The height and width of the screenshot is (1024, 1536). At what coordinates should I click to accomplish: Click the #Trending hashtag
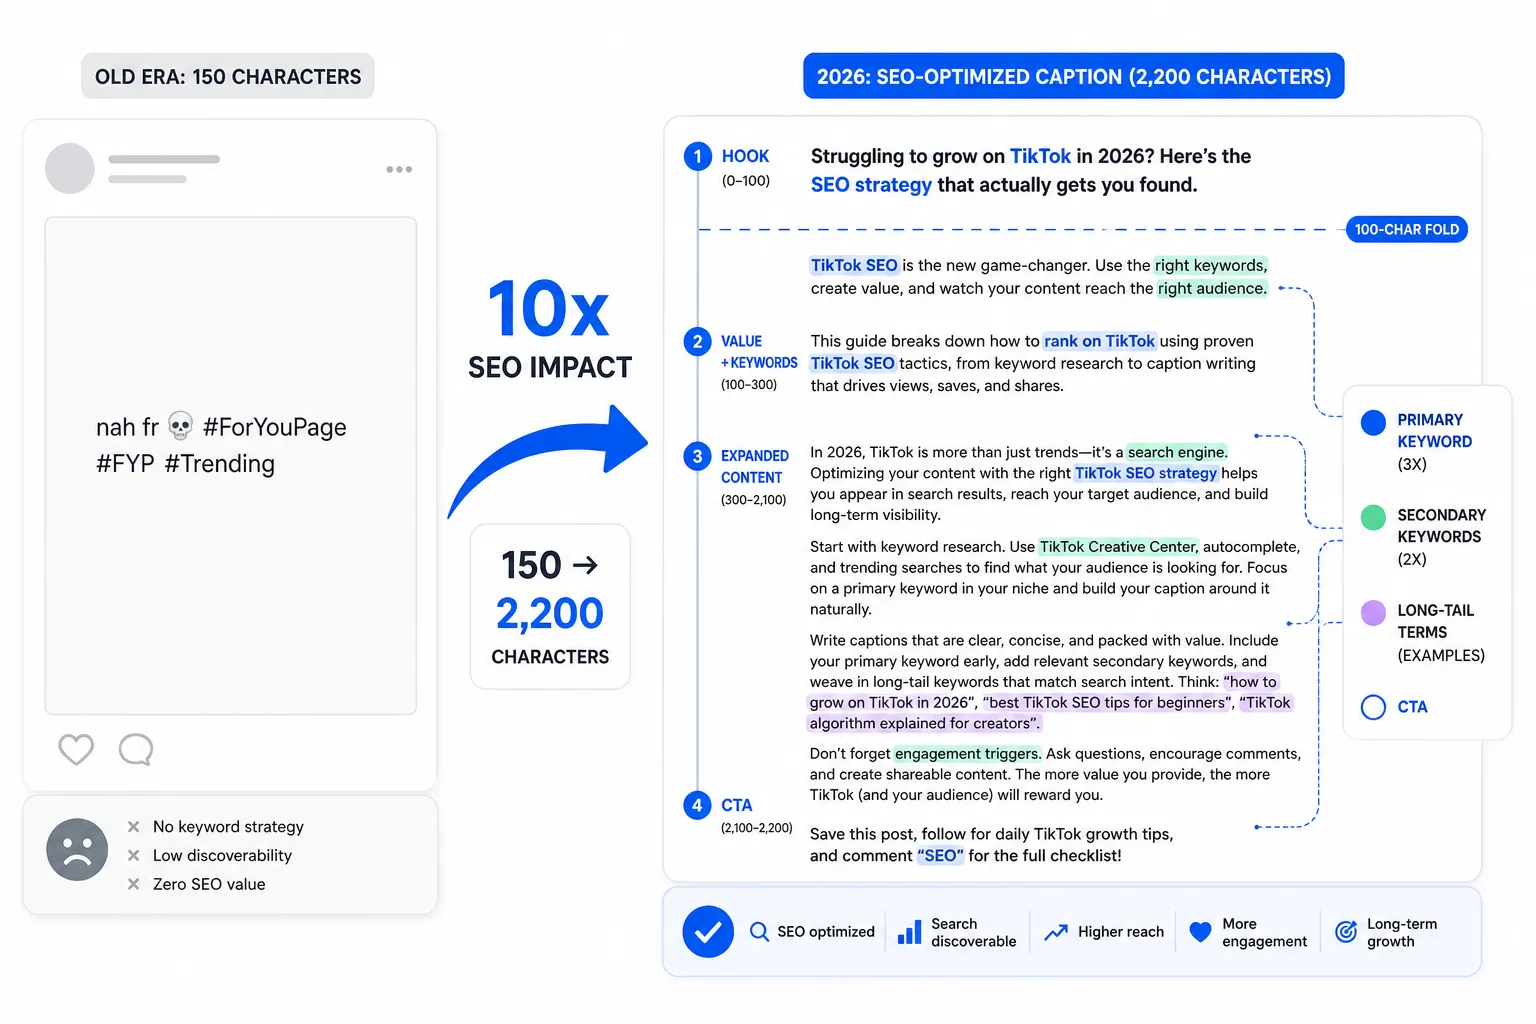[220, 464]
